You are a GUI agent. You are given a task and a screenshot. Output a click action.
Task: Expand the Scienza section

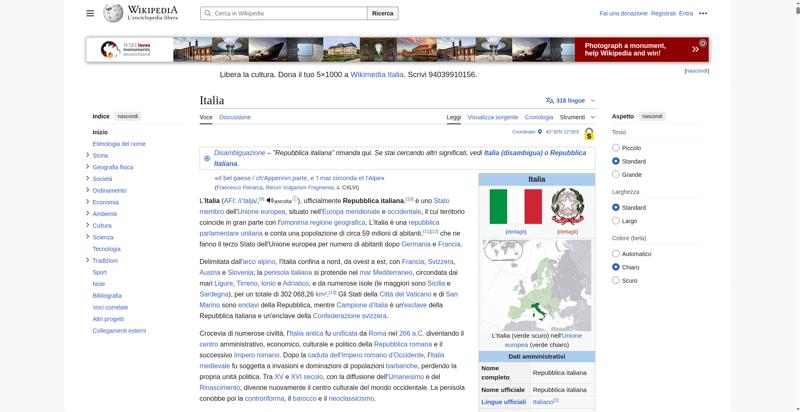88,237
